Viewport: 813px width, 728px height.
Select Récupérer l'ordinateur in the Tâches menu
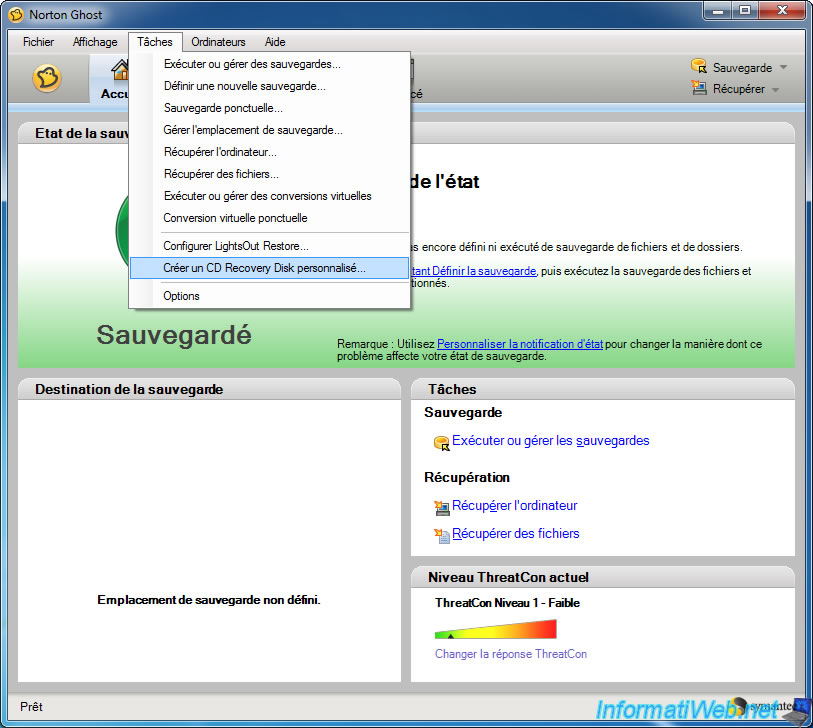point(270,152)
